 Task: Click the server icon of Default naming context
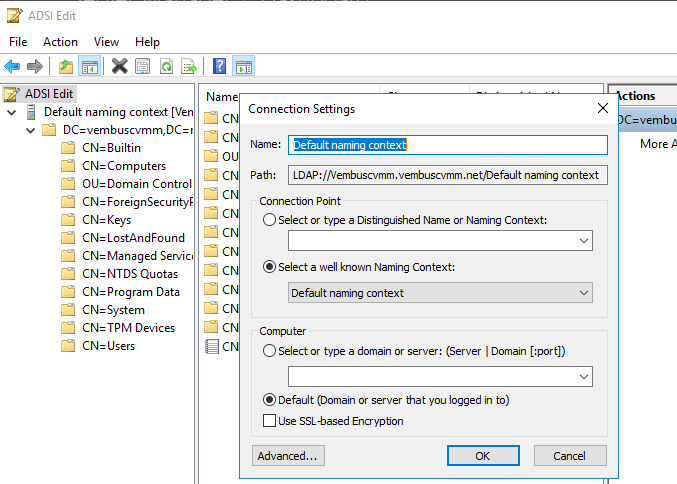31,112
